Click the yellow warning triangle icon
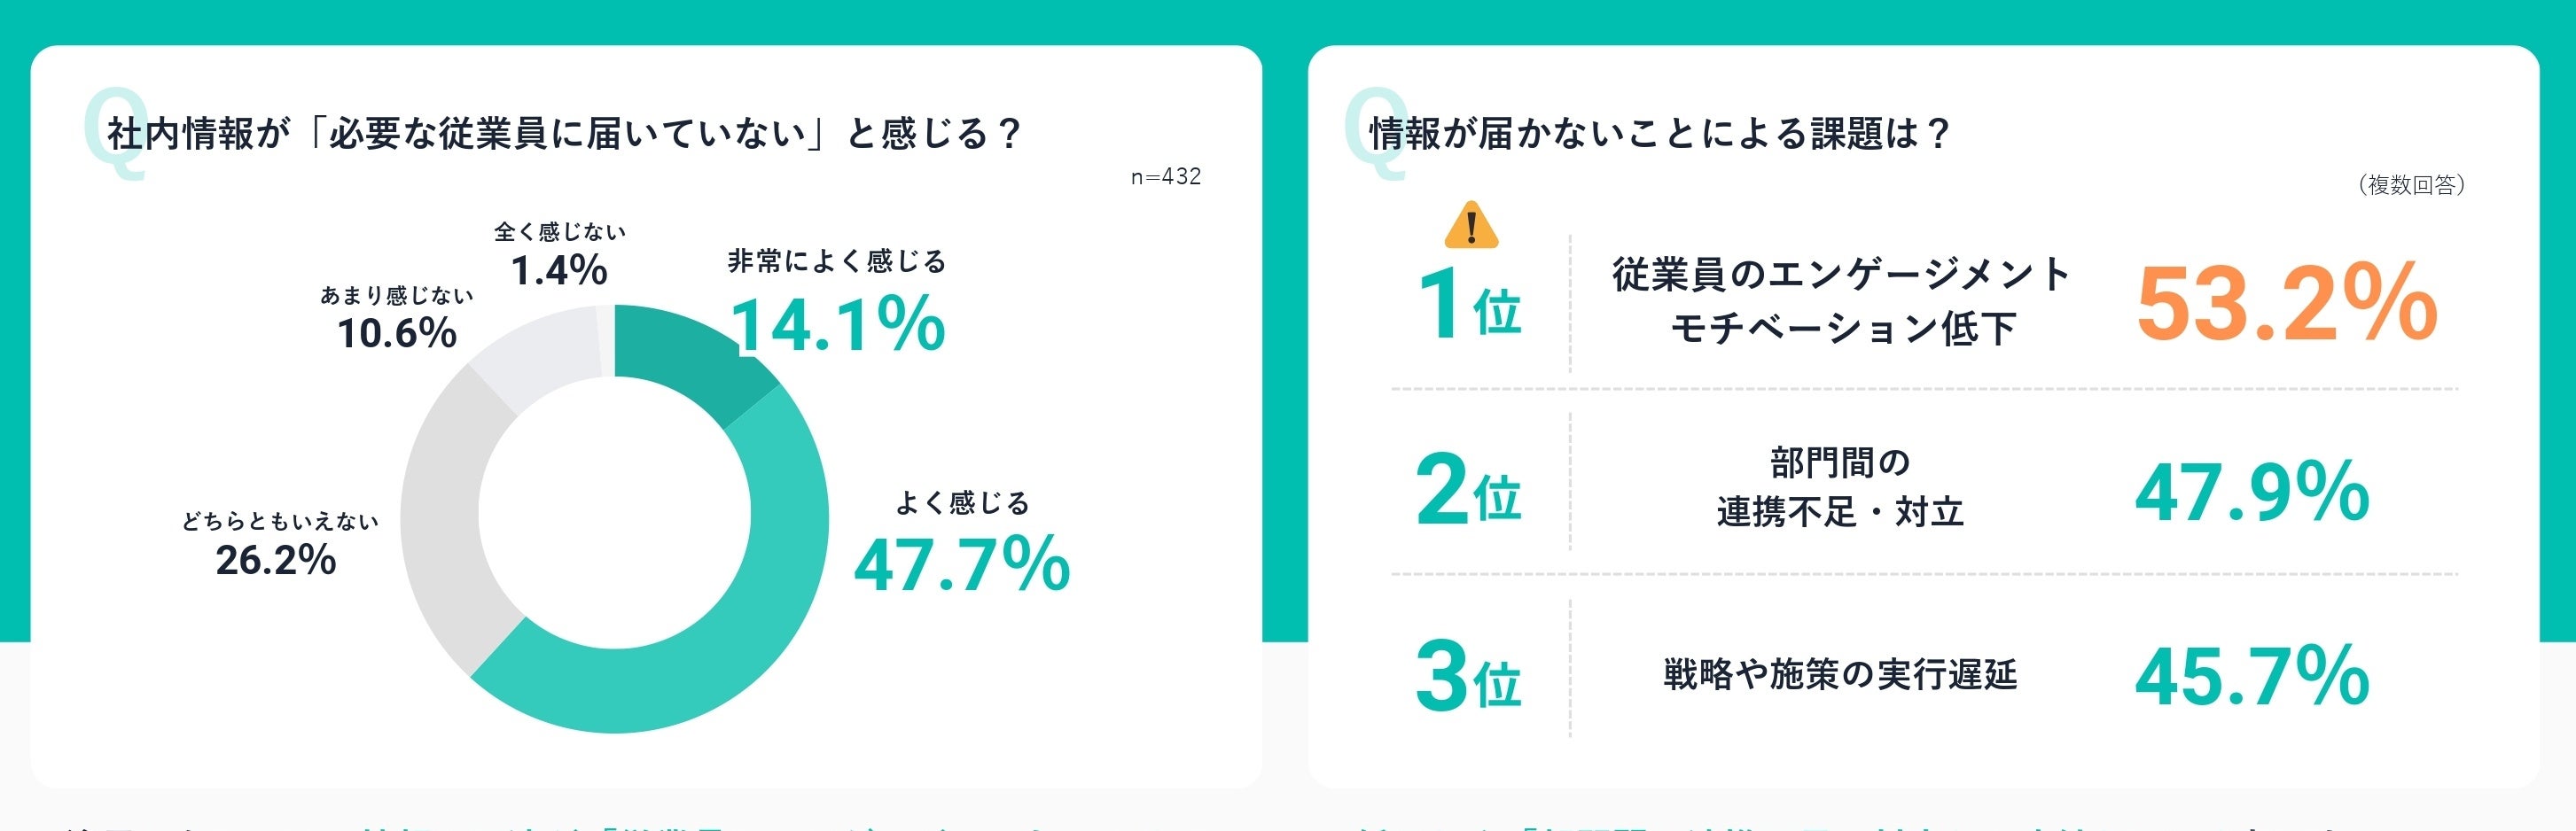2576x831 pixels. pyautogui.click(x=1470, y=226)
